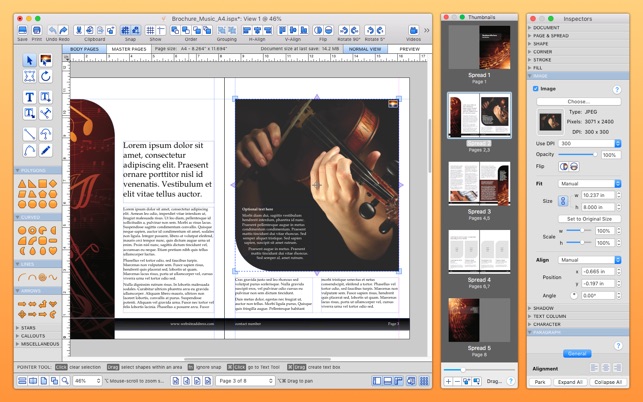The width and height of the screenshot is (643, 402).
Task: Redo the last undone action
Action: 63,30
